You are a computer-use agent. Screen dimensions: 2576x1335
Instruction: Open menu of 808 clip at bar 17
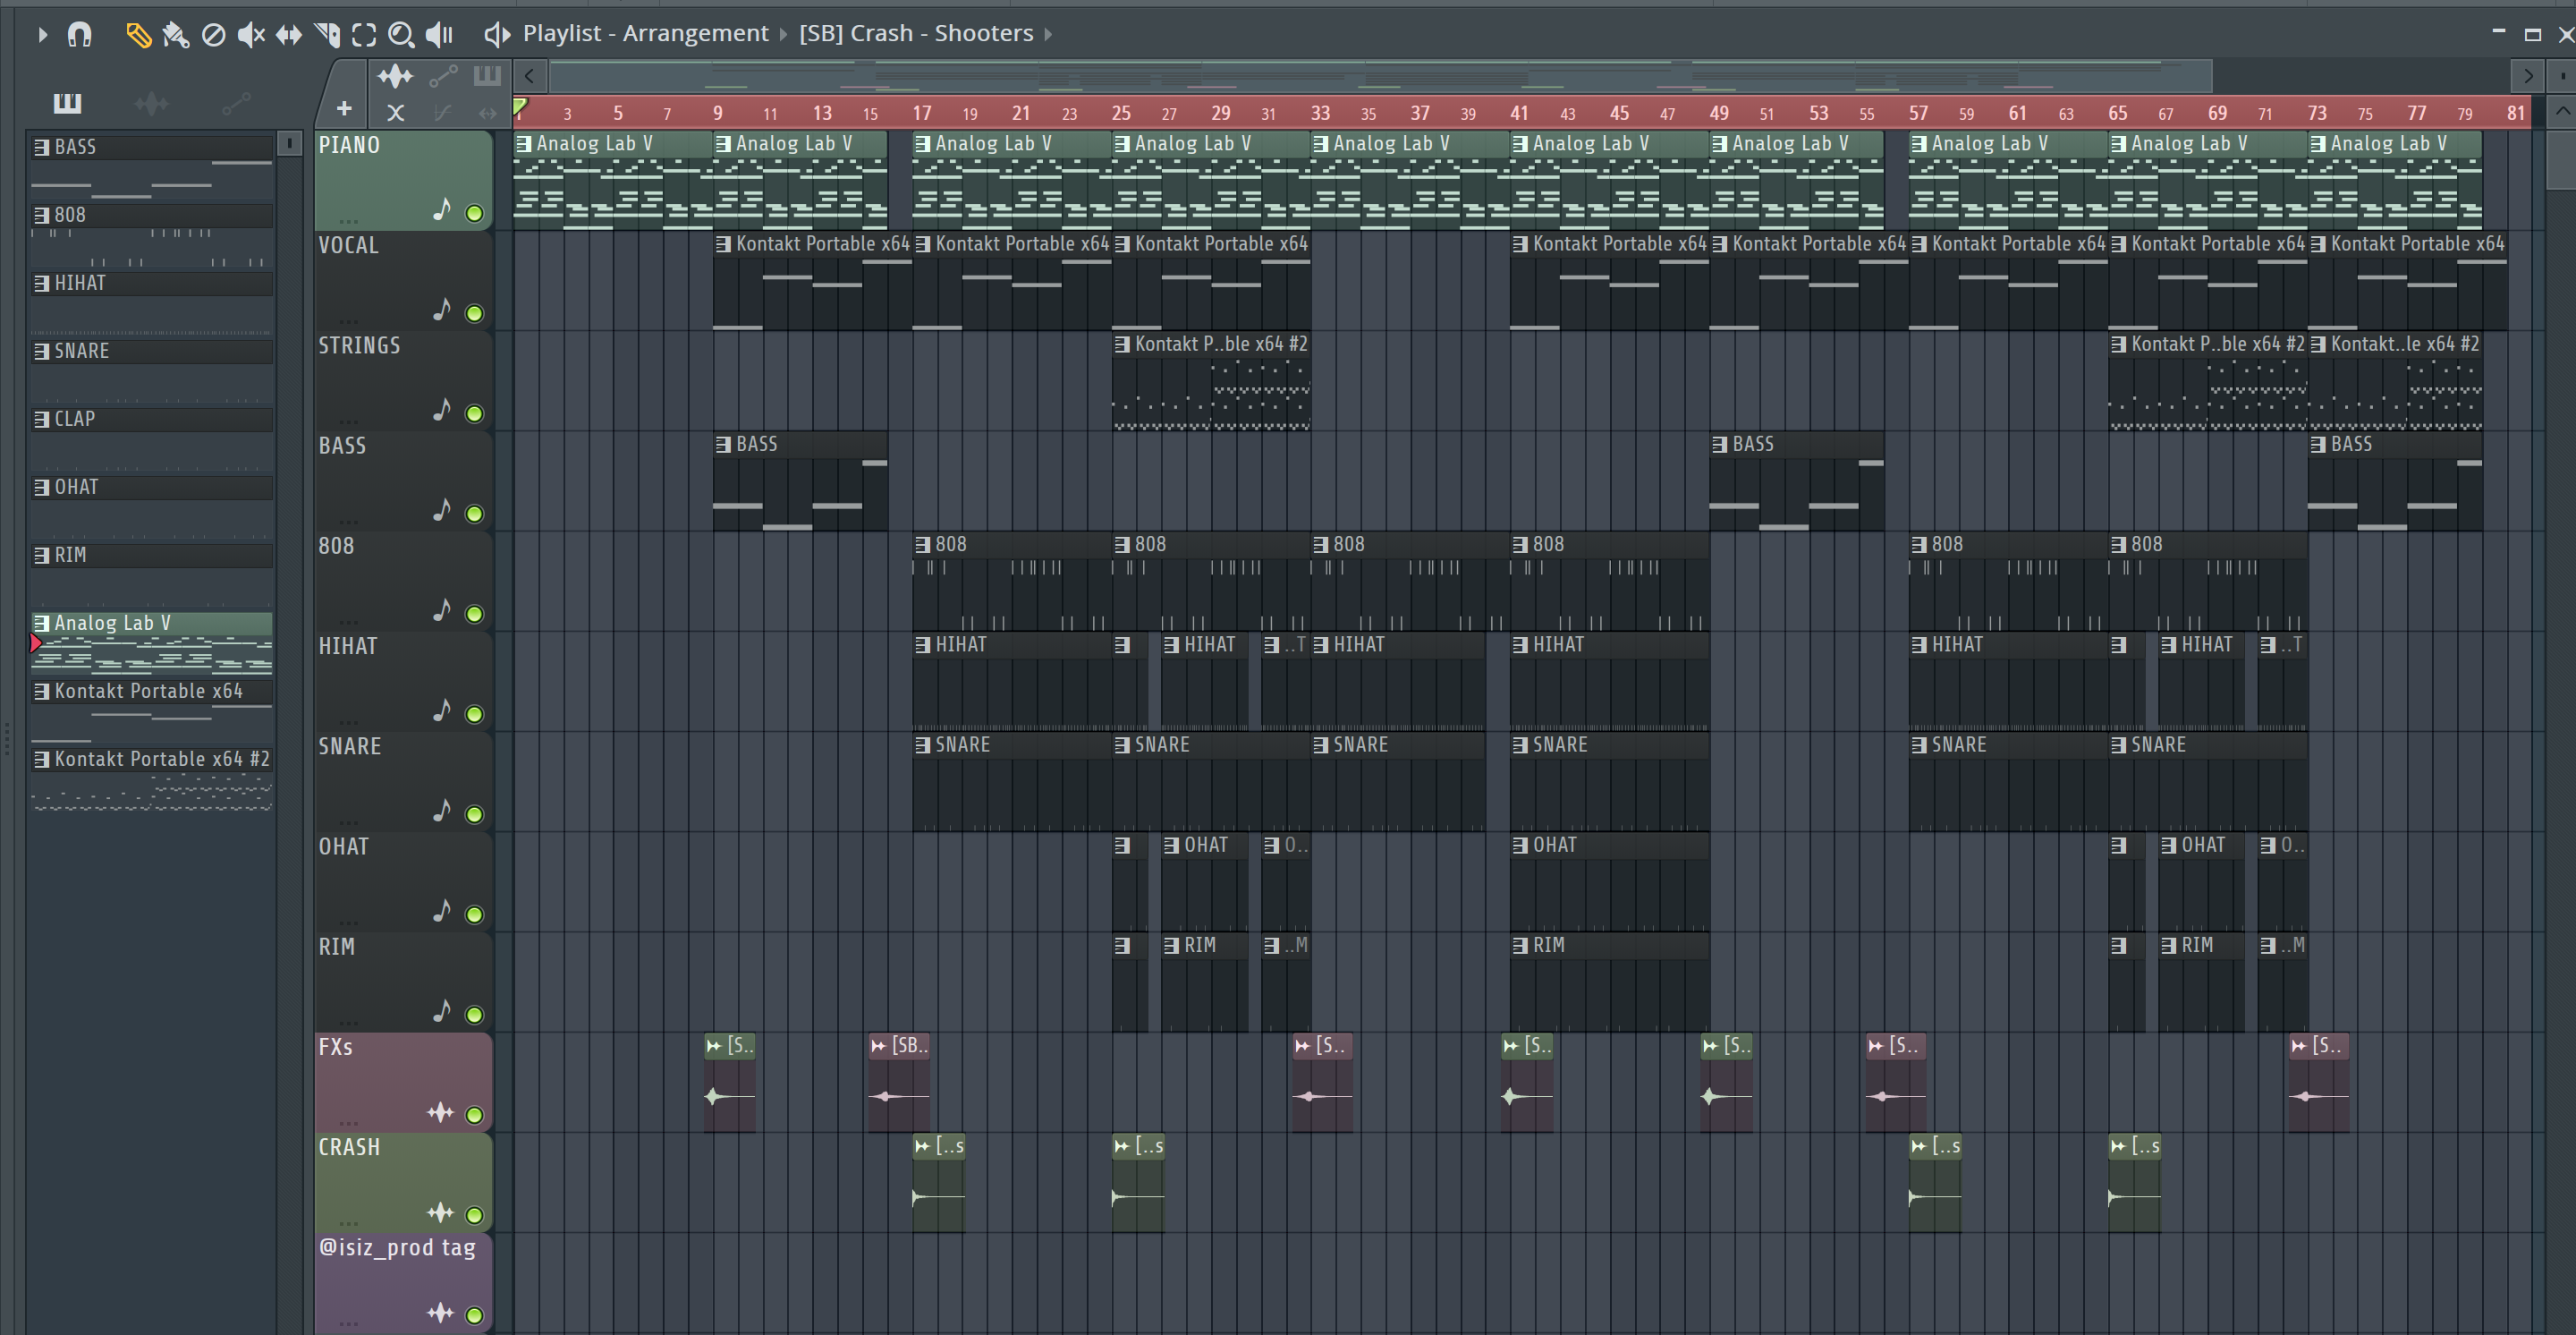[923, 545]
